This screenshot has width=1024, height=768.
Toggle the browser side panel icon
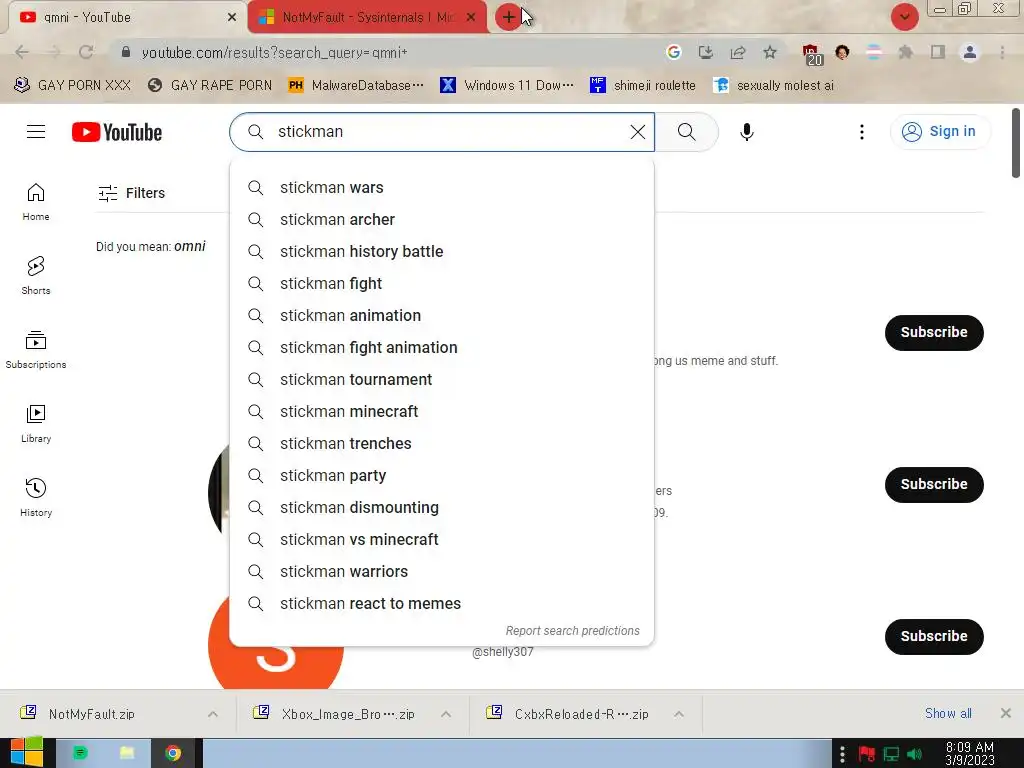point(938,52)
